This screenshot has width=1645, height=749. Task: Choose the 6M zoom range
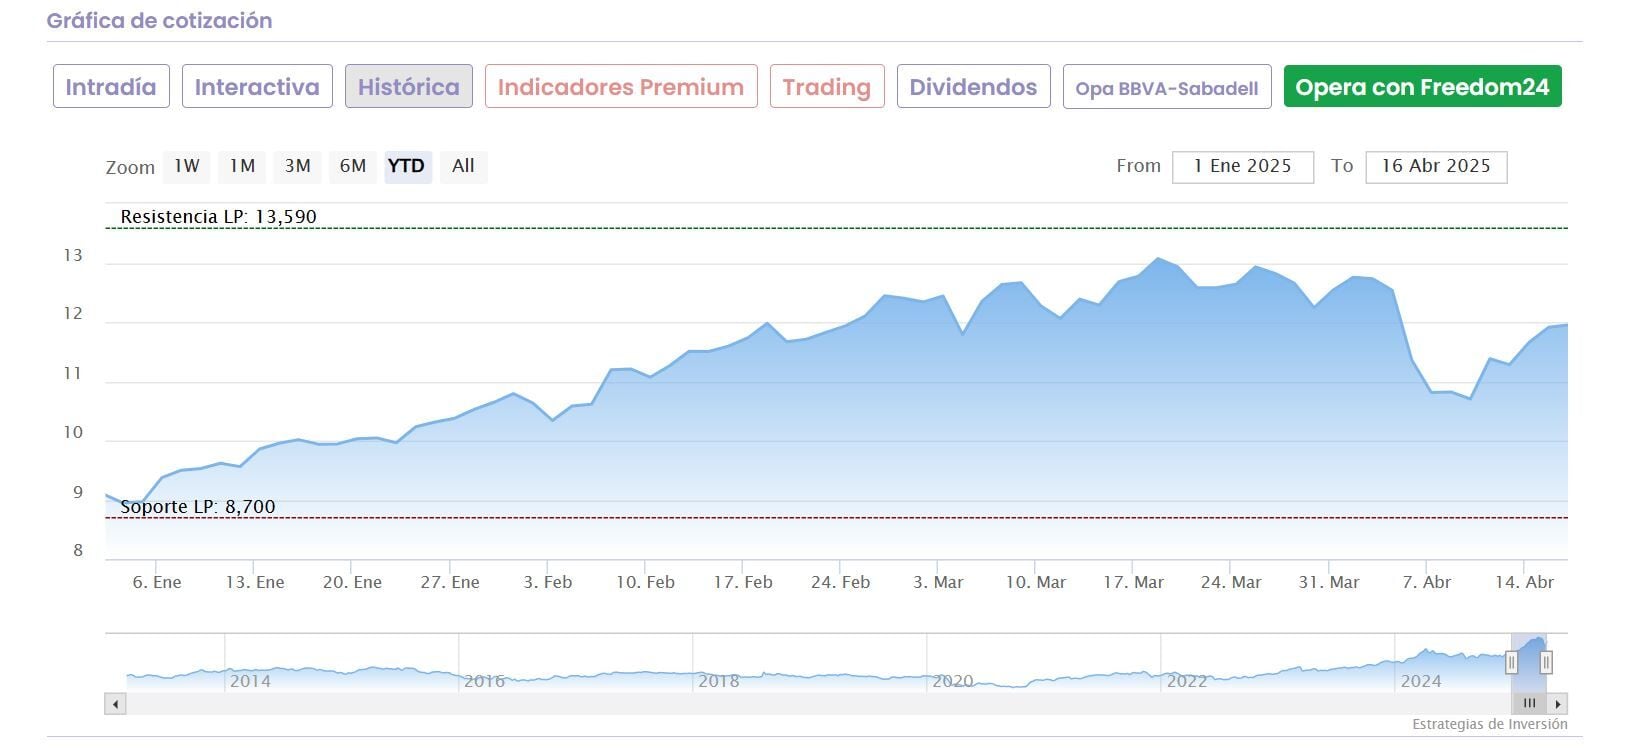(x=352, y=166)
